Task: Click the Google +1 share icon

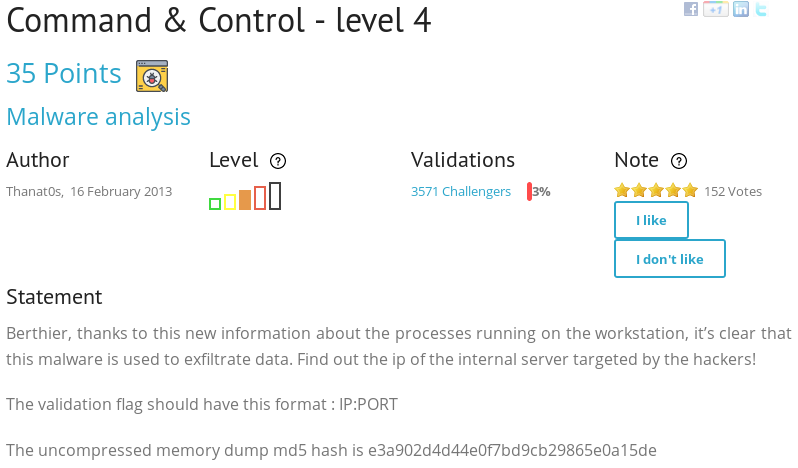Action: pos(715,9)
